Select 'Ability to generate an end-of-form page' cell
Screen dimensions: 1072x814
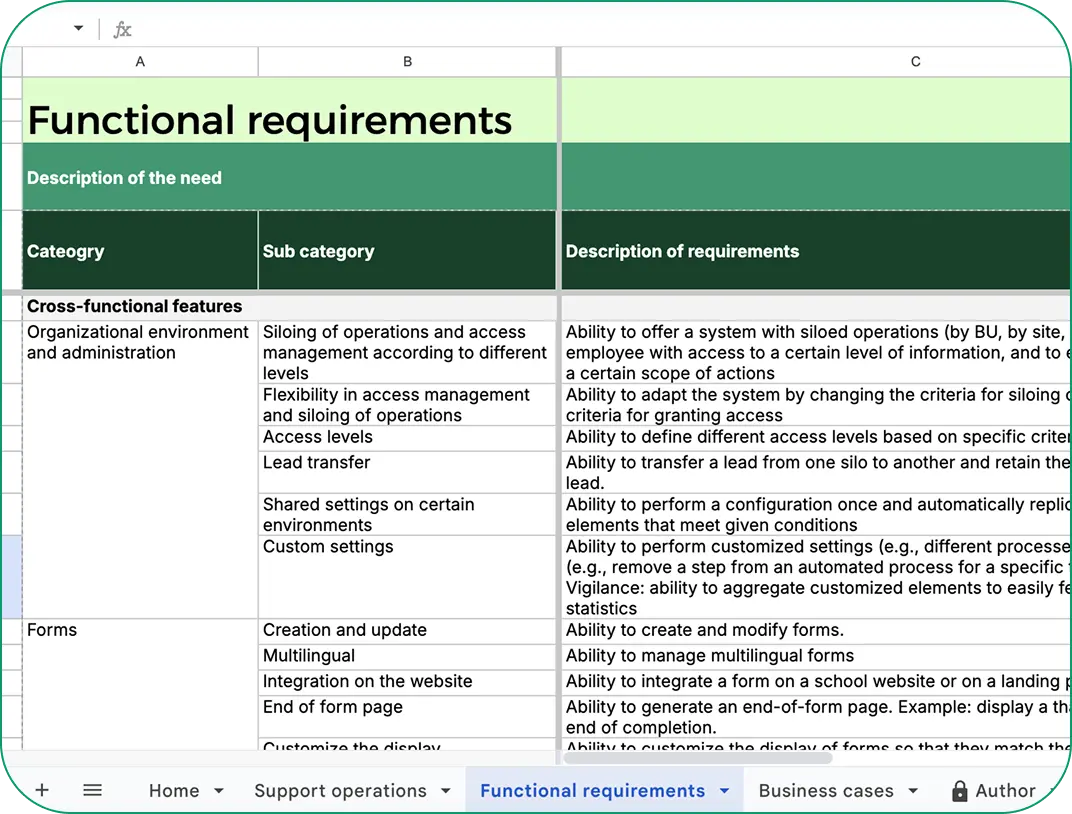click(816, 717)
